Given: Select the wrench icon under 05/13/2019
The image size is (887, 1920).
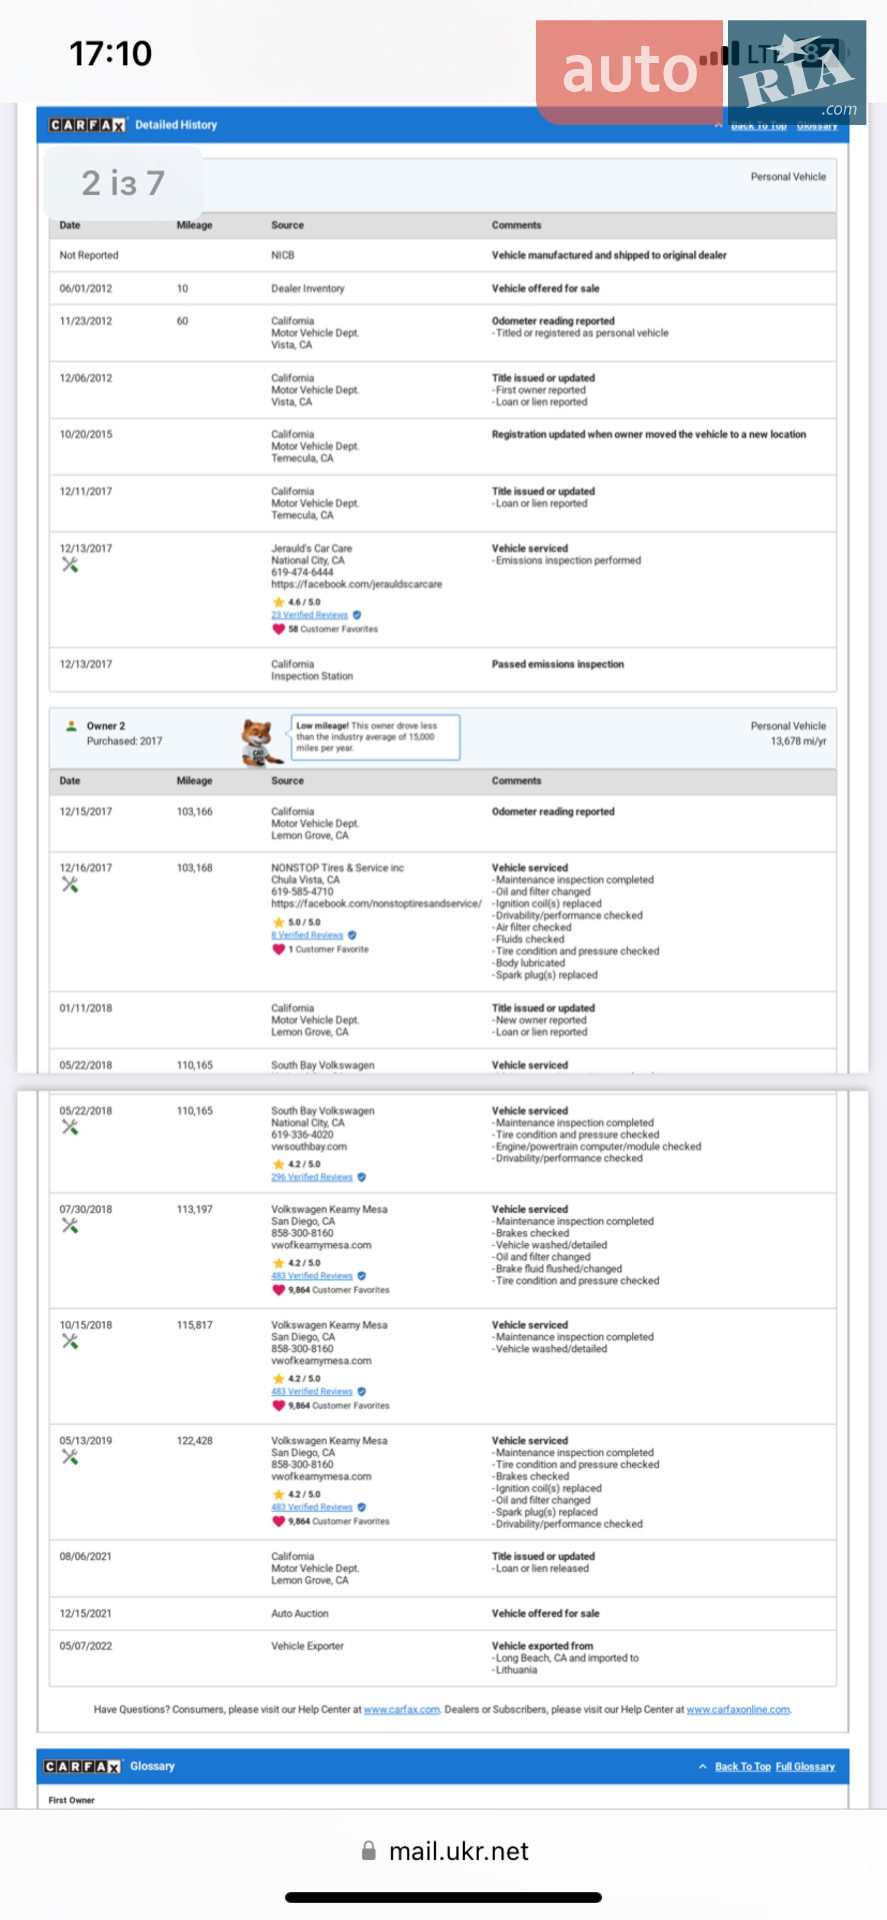Looking at the screenshot, I should (70, 1457).
